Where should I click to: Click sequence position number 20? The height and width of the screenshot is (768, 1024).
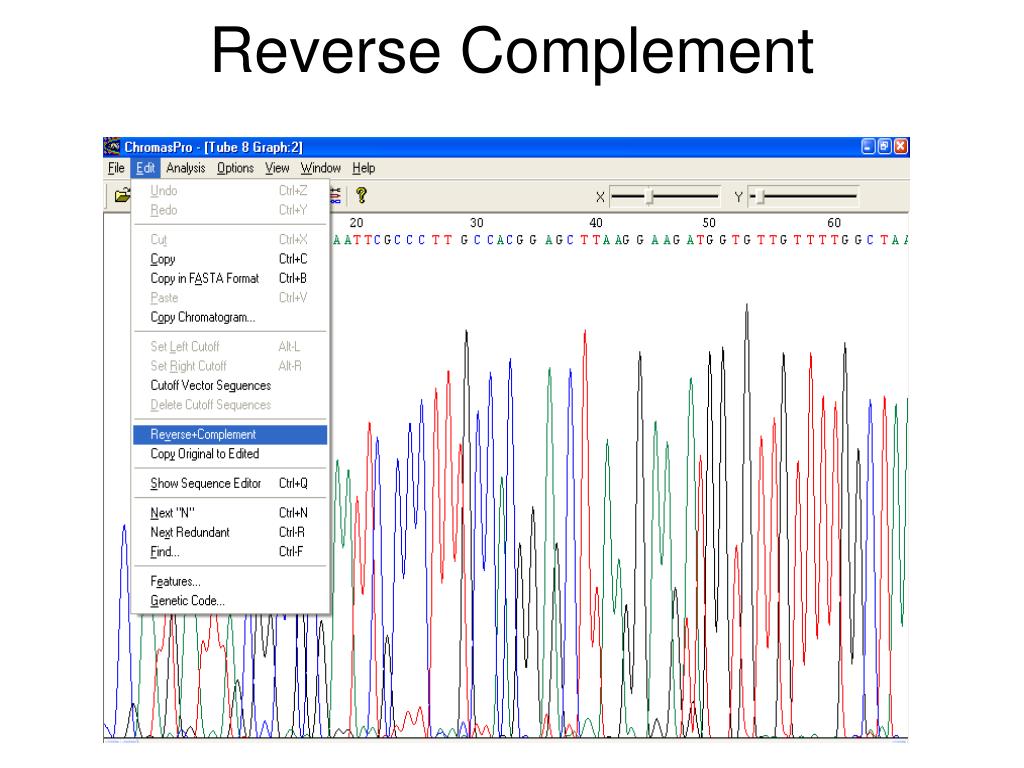pos(357,223)
